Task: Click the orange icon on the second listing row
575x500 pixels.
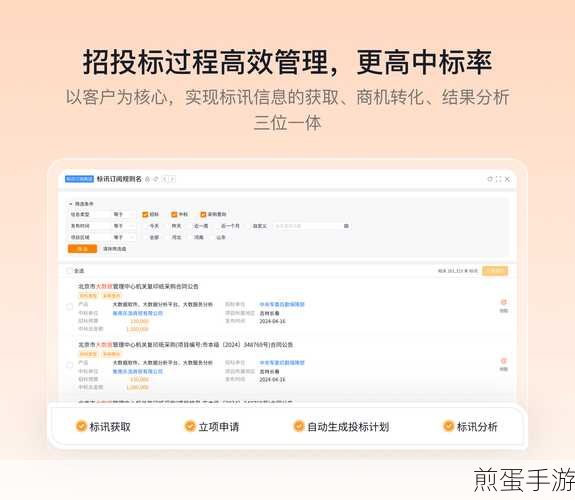Action: pyautogui.click(x=503, y=361)
